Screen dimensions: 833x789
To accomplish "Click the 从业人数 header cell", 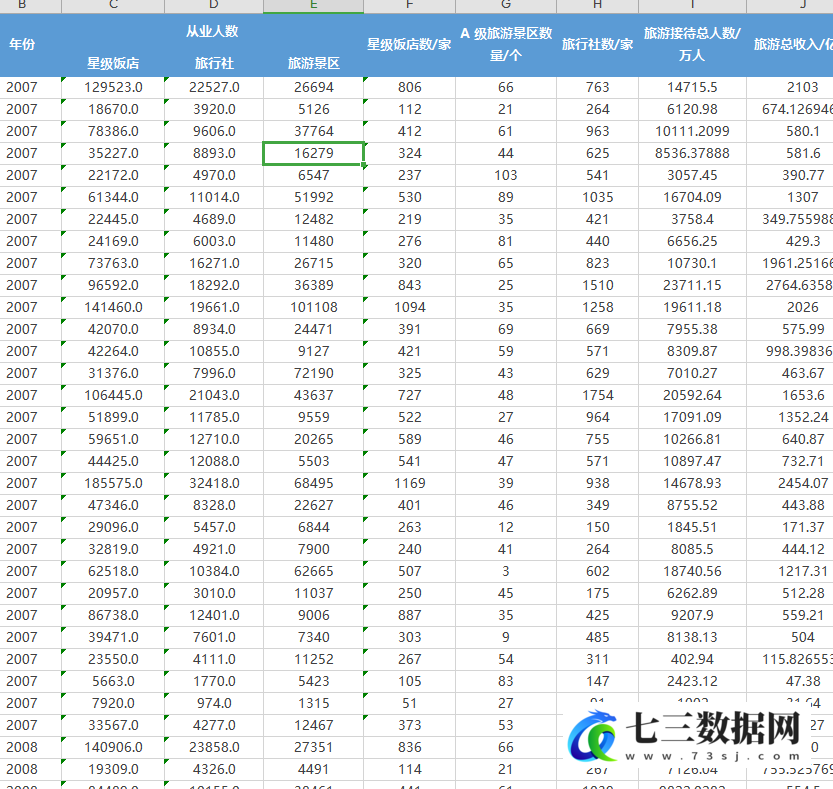I will 212,31.
